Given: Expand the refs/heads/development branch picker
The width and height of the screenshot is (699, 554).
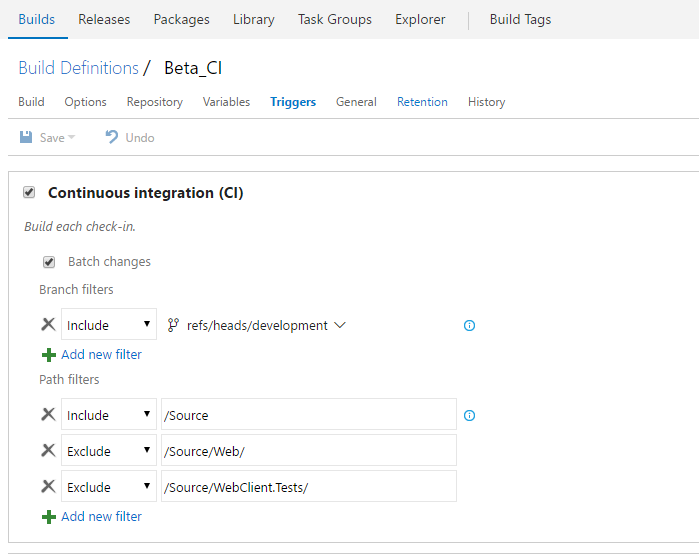Looking at the screenshot, I should click(339, 325).
